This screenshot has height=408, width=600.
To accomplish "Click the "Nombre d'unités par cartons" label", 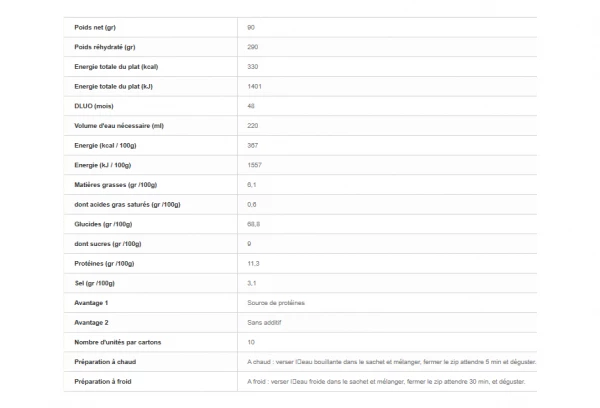I will click(117, 342).
